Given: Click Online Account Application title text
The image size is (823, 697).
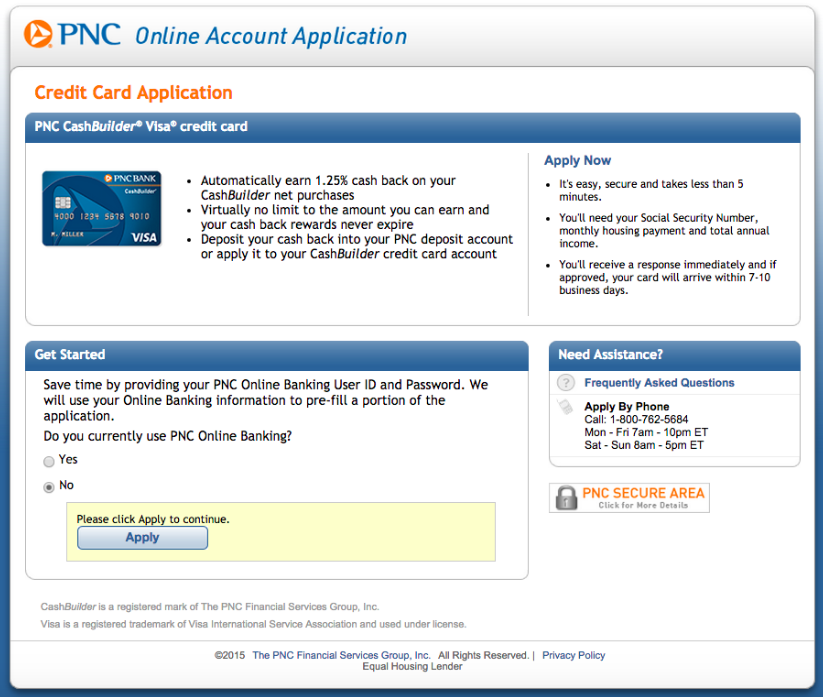Looking at the screenshot, I should pyautogui.click(x=270, y=35).
